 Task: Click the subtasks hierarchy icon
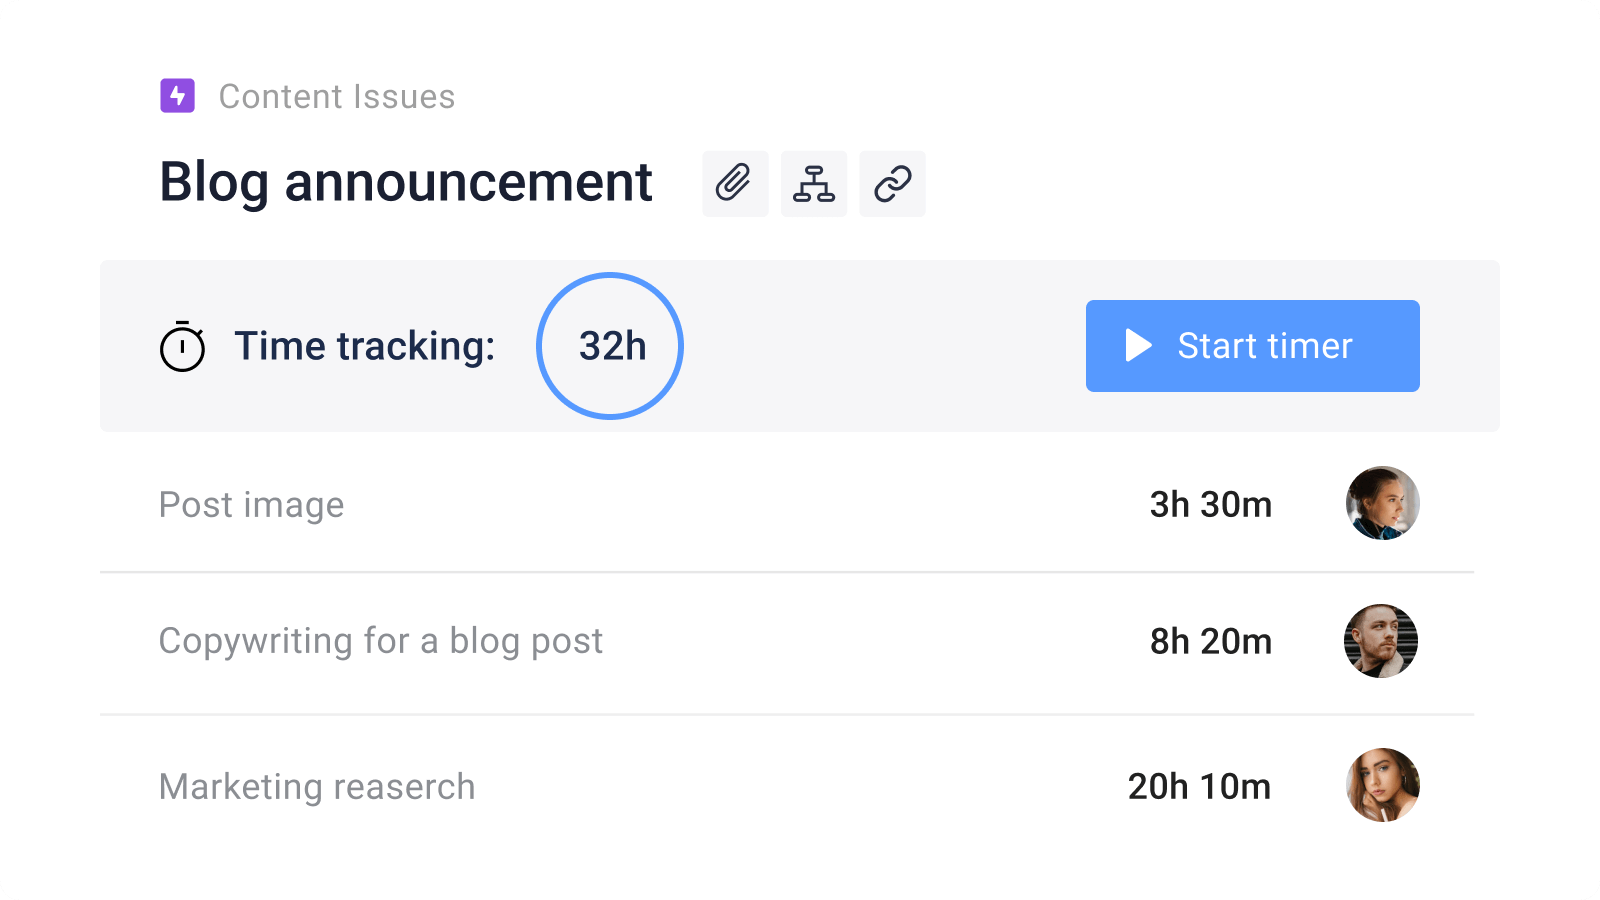tap(814, 184)
